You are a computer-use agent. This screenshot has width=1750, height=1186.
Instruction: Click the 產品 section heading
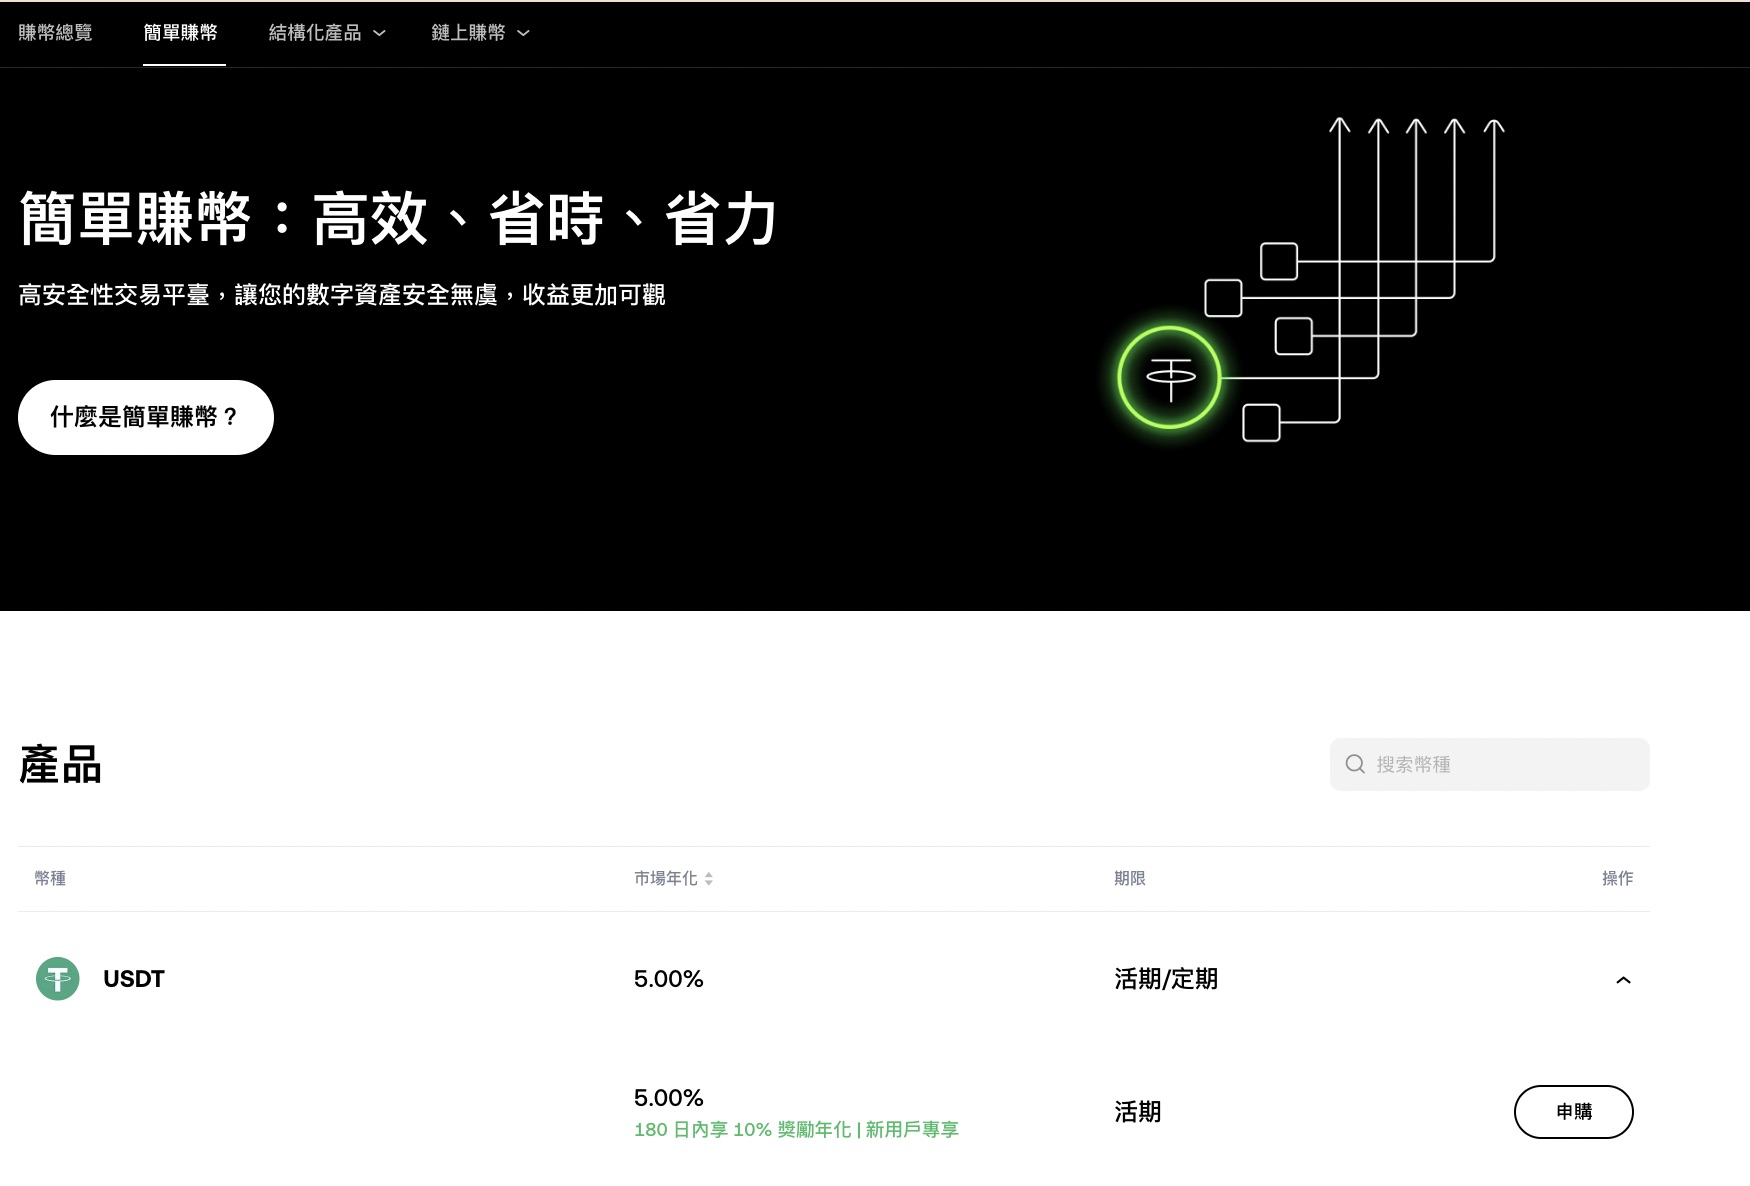pos(58,765)
